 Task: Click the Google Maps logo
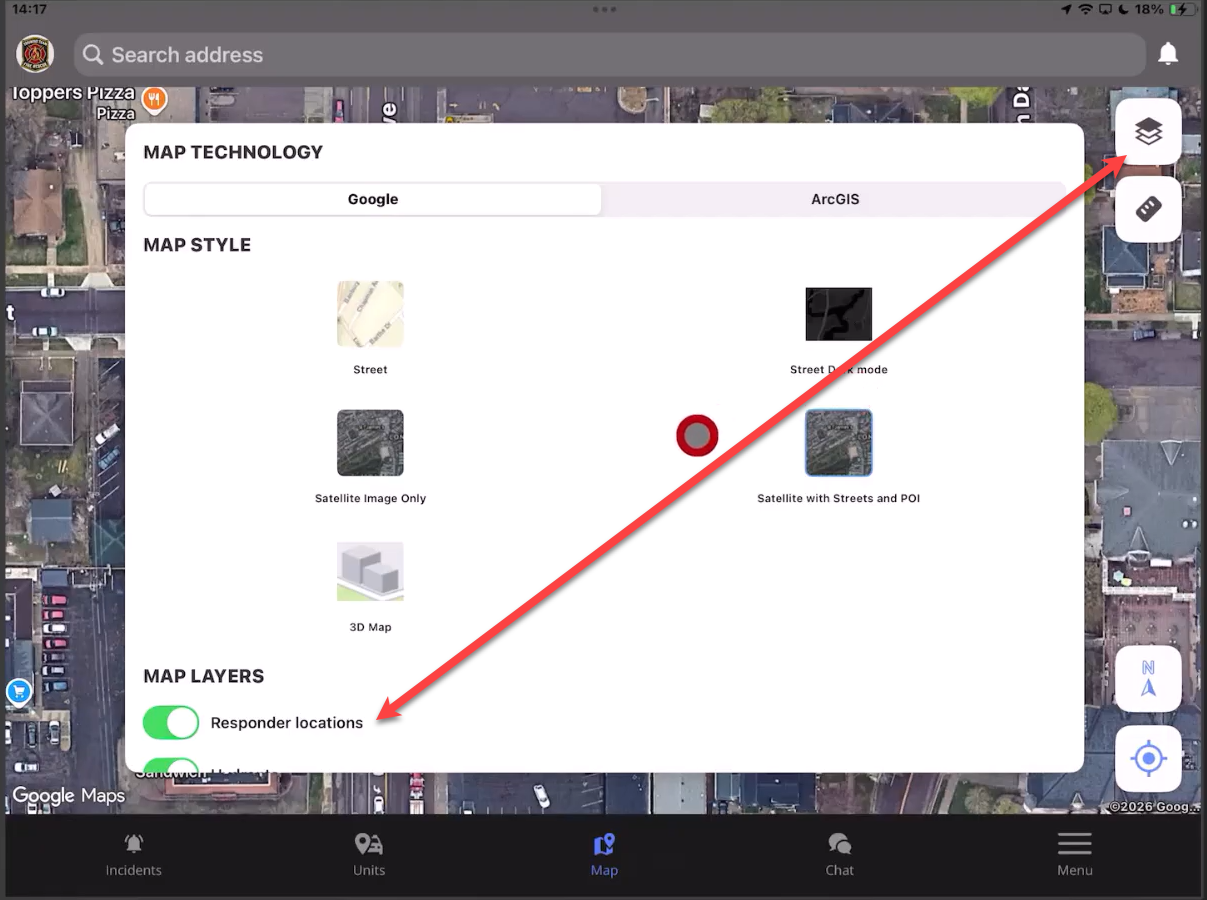coord(69,796)
